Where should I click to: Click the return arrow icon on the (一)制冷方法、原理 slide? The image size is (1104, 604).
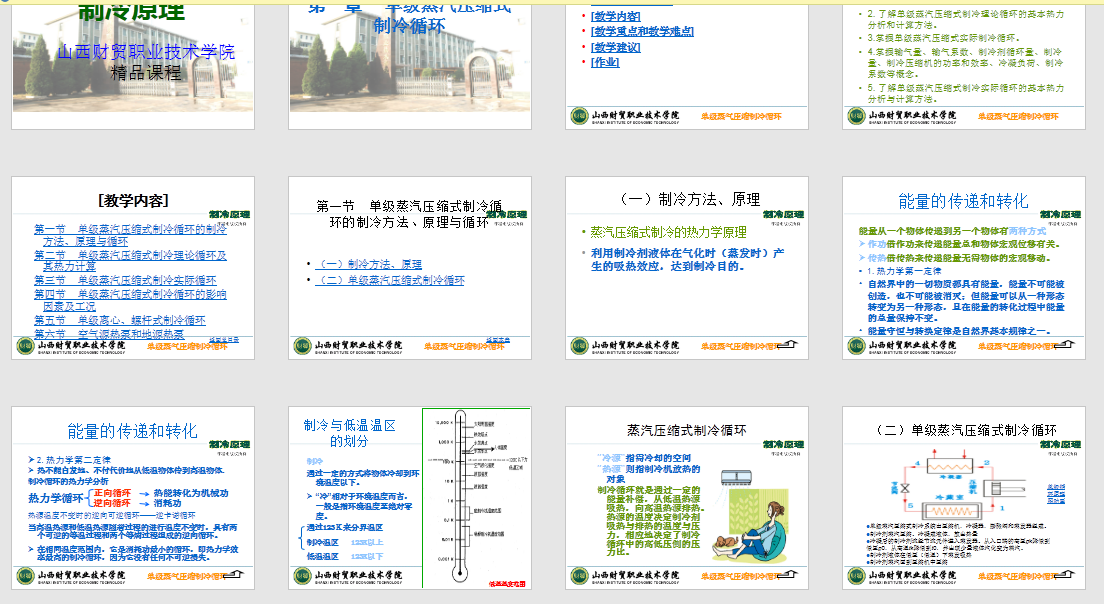pyautogui.click(x=786, y=344)
